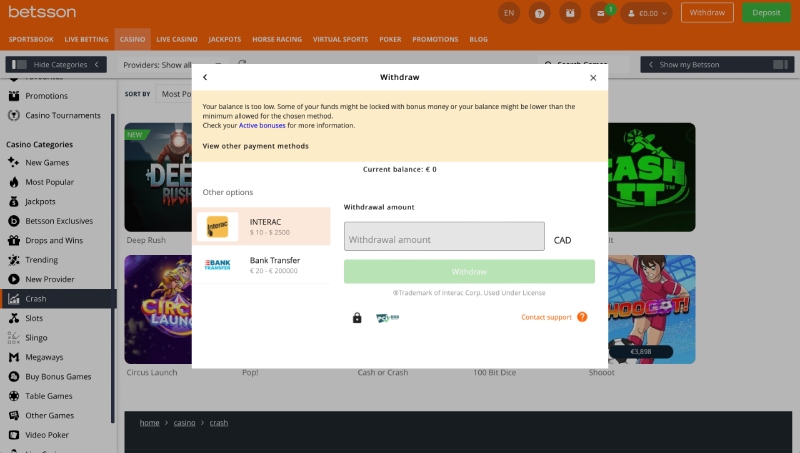Image resolution: width=800 pixels, height=453 pixels.
Task: Open Horse Racing menu item
Action: pyautogui.click(x=277, y=39)
